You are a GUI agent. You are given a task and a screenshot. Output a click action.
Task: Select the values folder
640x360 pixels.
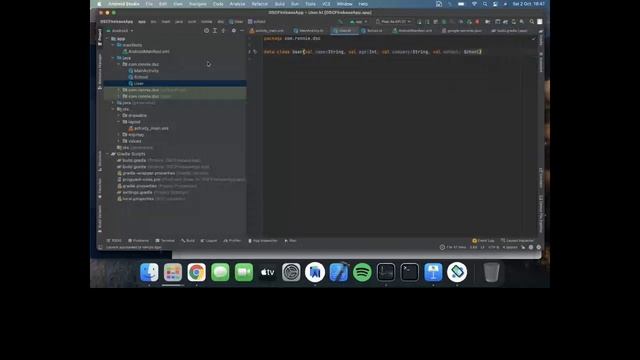click(x=132, y=141)
